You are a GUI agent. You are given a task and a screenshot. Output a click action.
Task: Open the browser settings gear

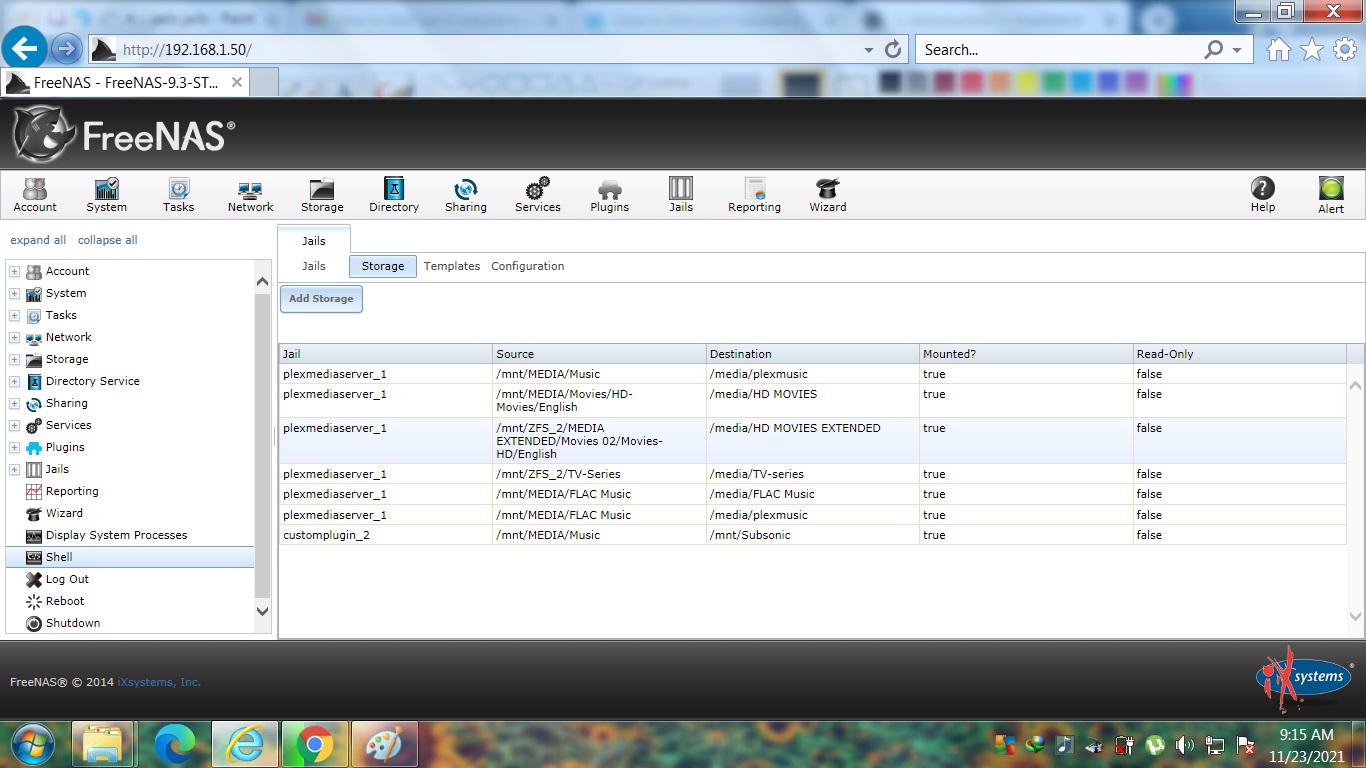[1345, 49]
